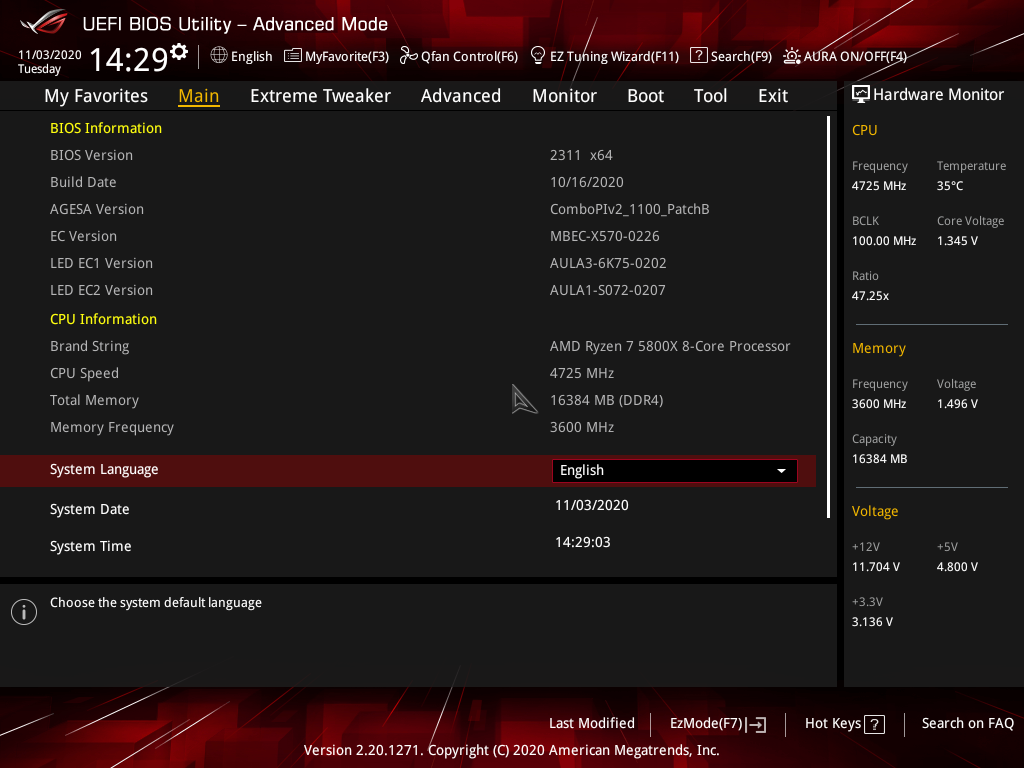Switch to Extreme Tweaker tab
Image resolution: width=1024 pixels, height=768 pixels.
(x=320, y=96)
